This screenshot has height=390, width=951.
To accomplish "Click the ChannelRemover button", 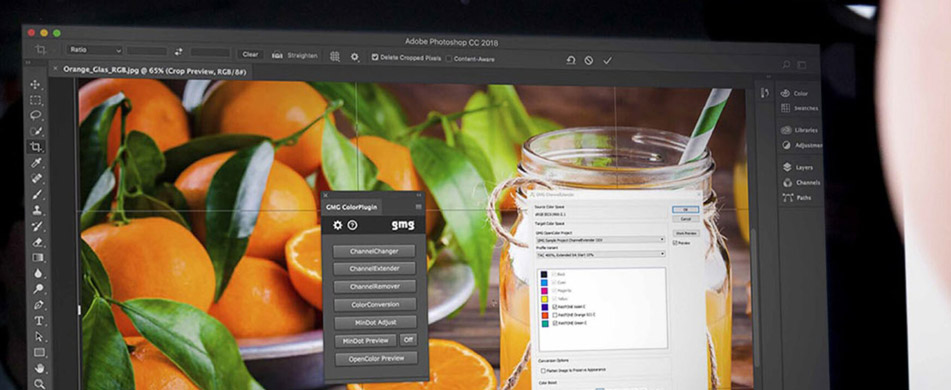I will 375,286.
